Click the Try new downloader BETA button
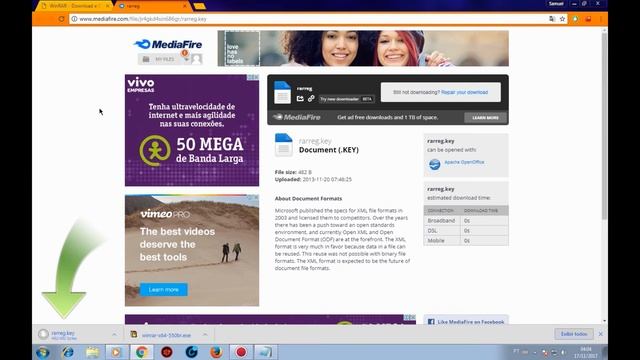640x360 pixels. pos(346,99)
